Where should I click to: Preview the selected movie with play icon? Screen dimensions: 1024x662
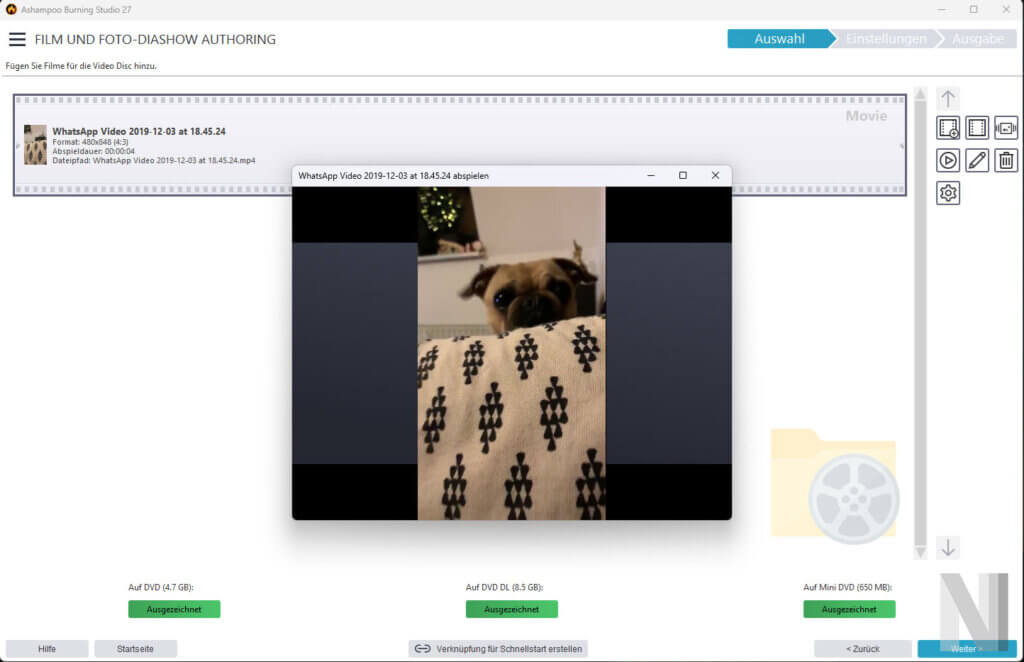pos(948,160)
